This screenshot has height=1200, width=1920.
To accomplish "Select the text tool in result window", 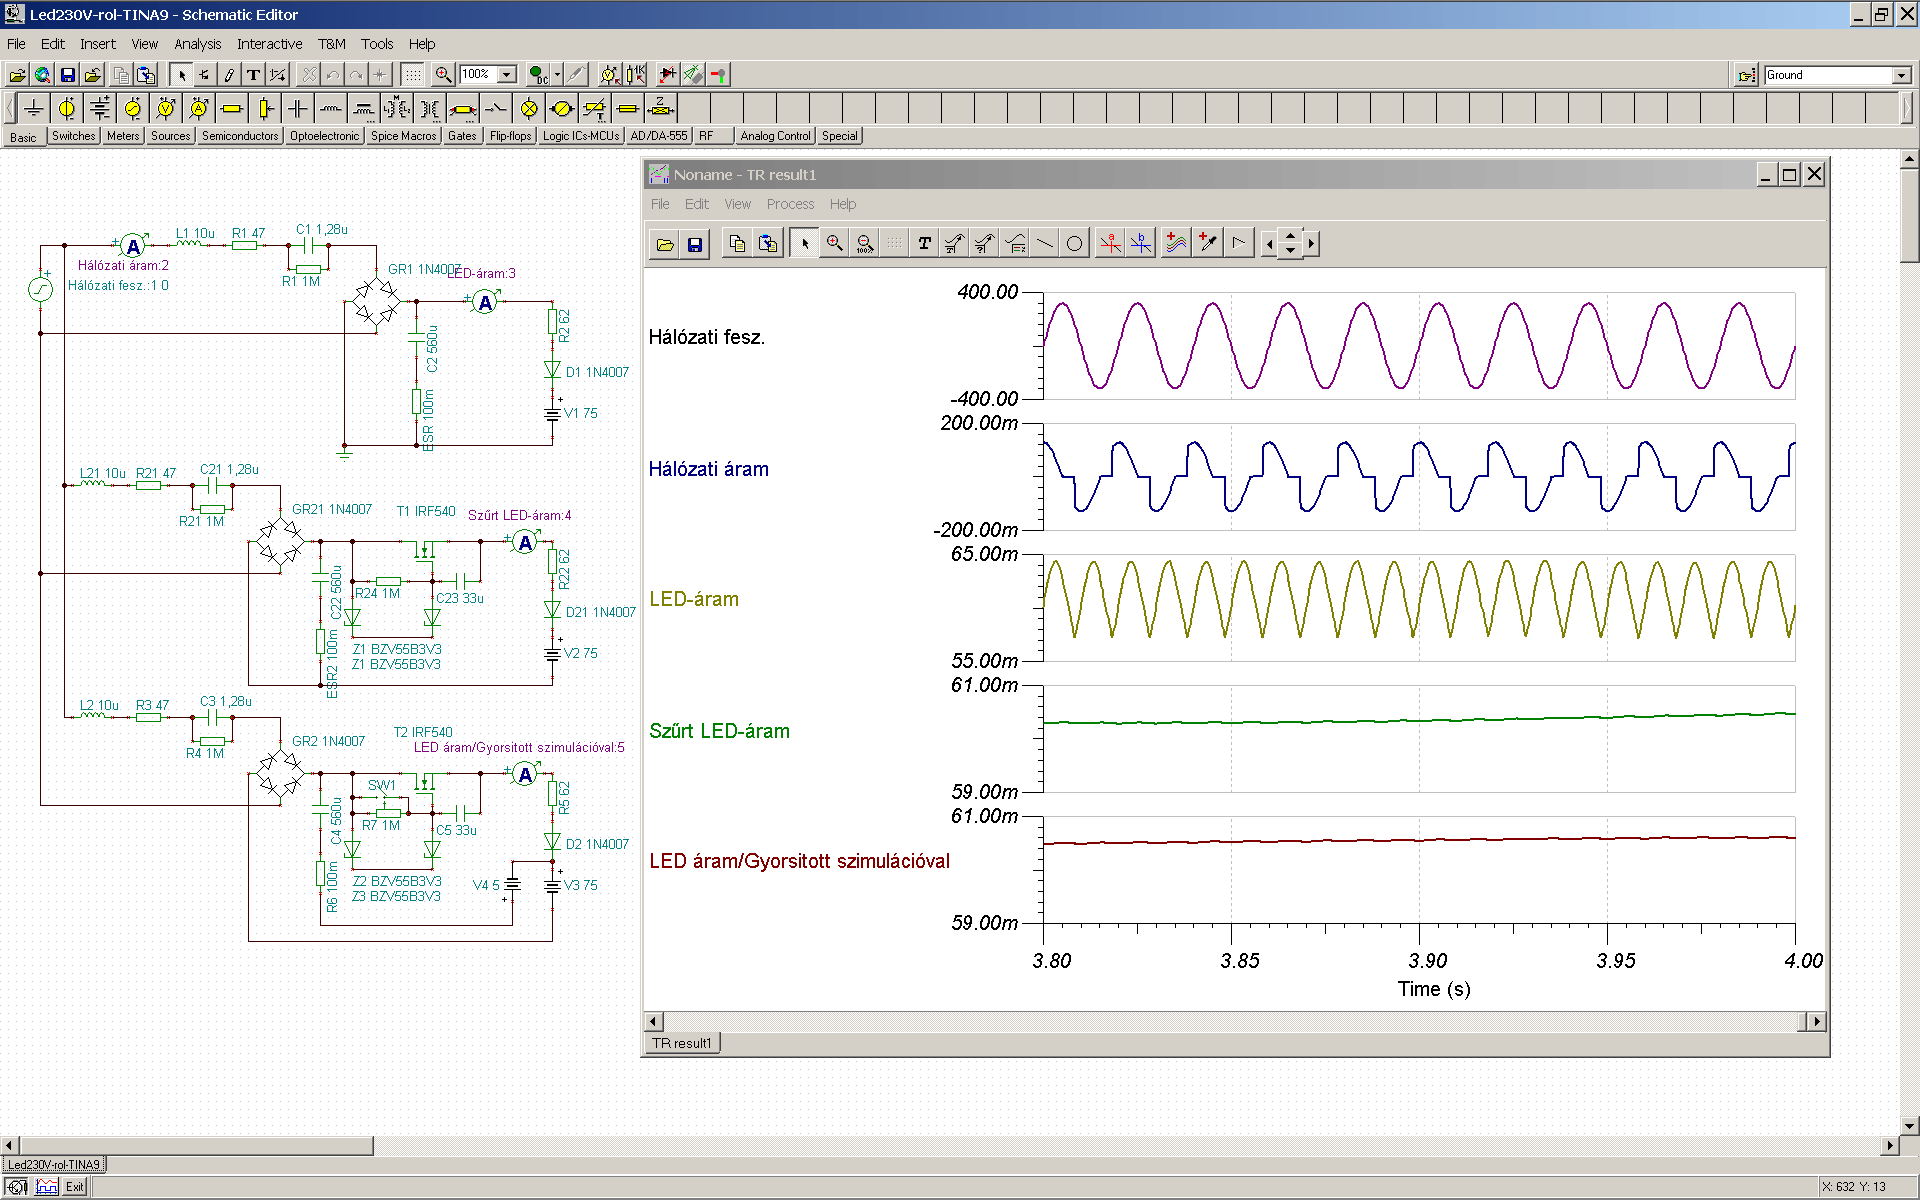I will point(924,243).
